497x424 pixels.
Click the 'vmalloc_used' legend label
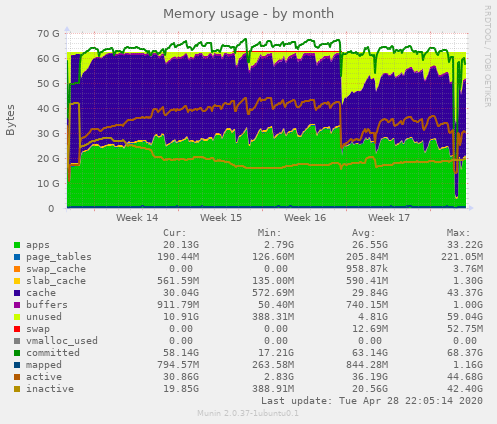point(62,341)
